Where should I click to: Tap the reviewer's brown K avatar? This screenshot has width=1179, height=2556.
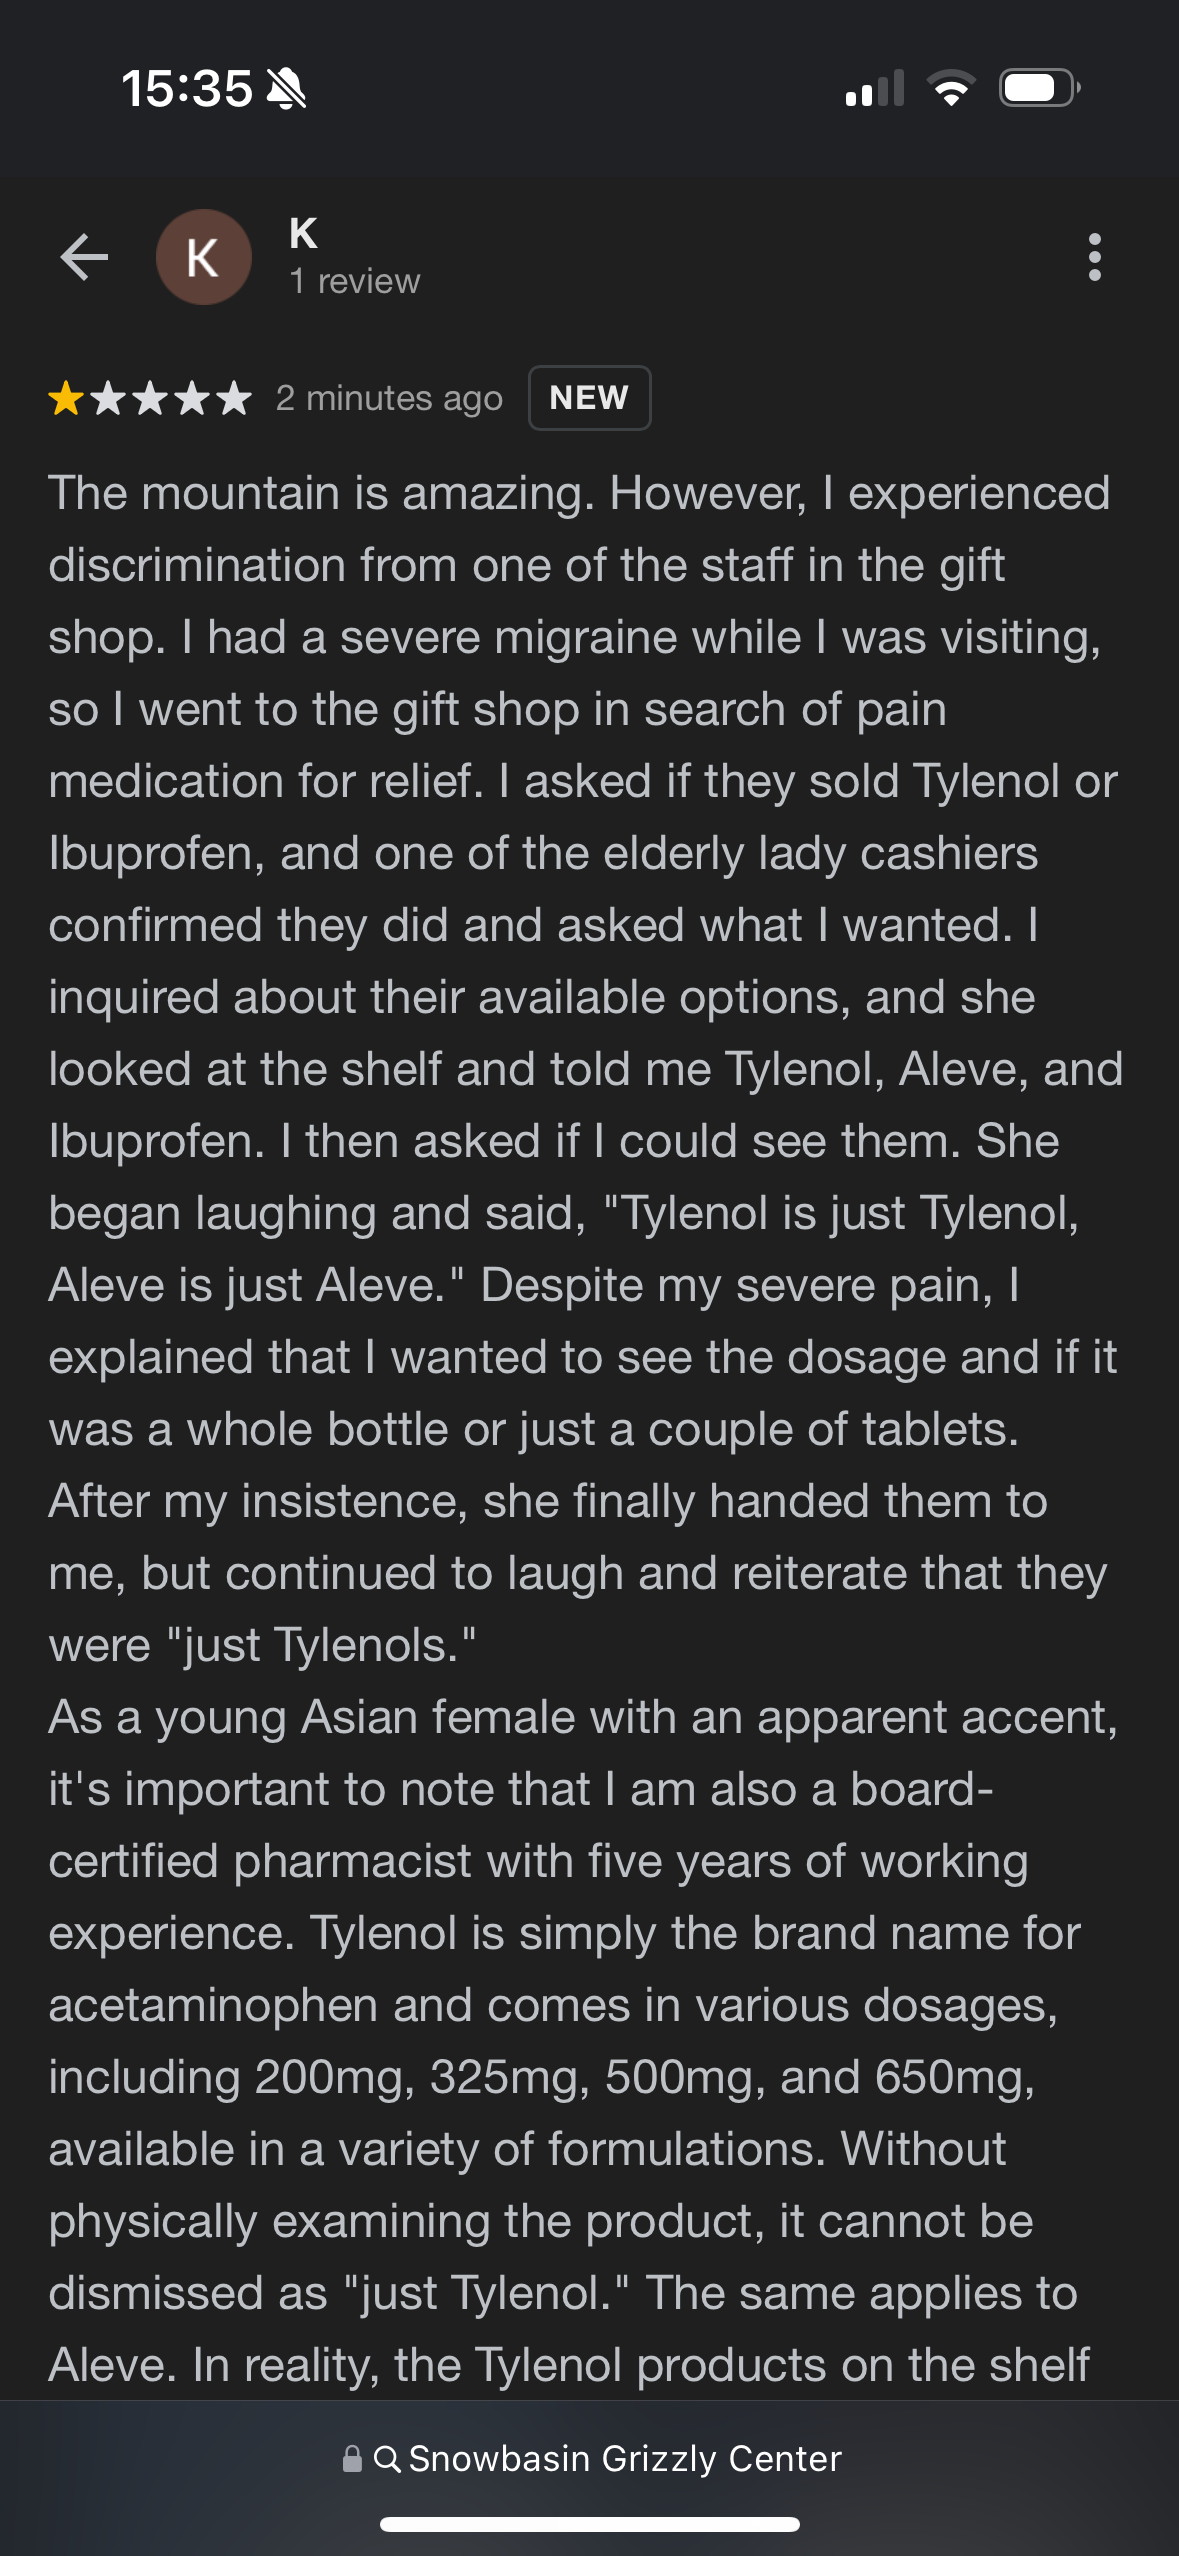[204, 258]
